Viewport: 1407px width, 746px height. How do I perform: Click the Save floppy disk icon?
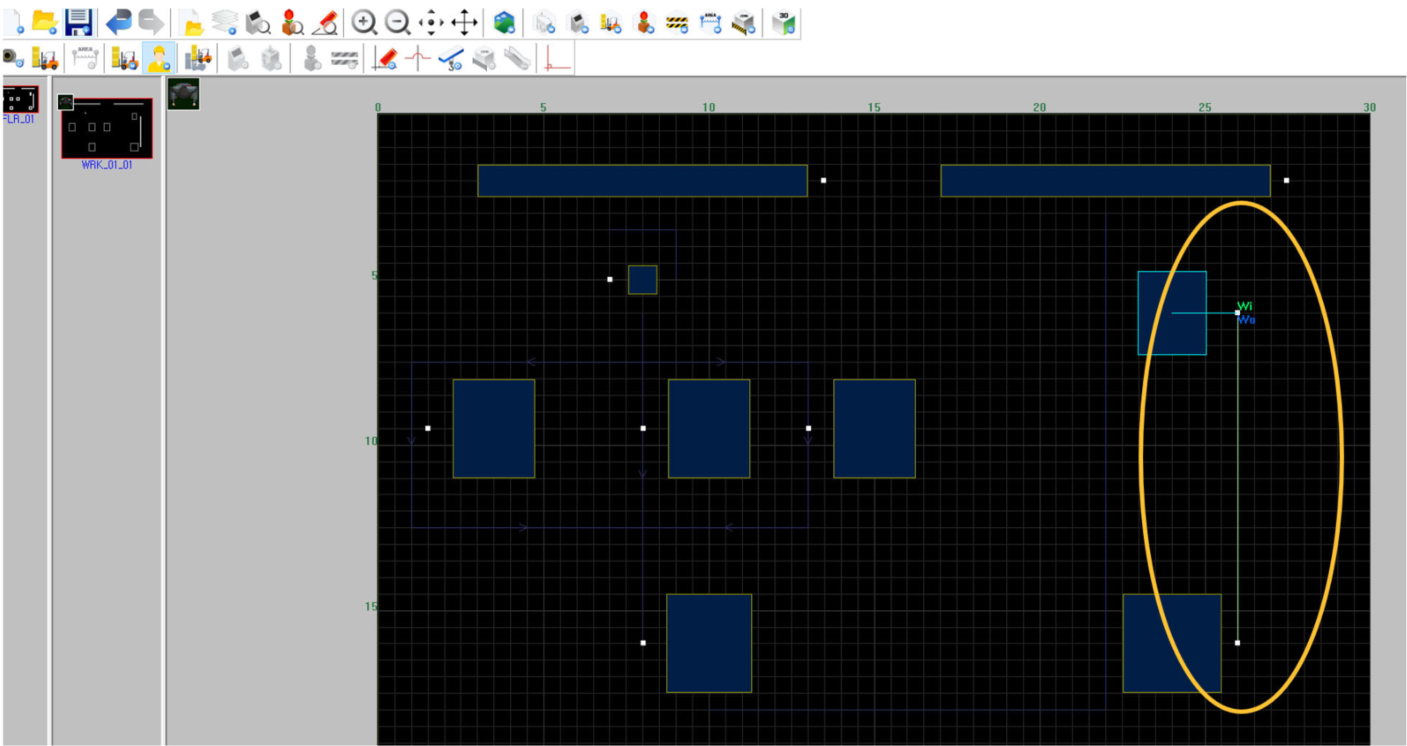pos(78,21)
